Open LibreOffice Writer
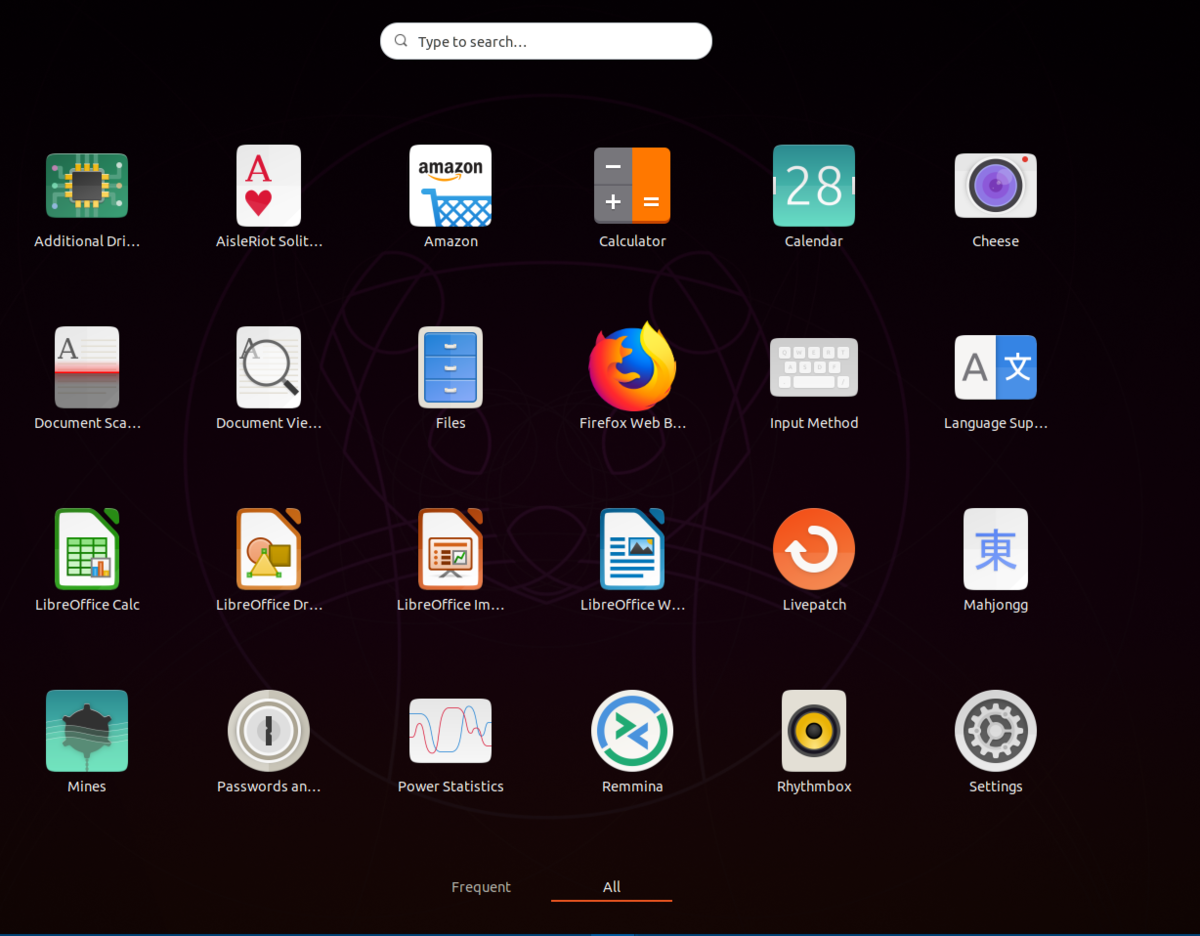The image size is (1200, 936). point(632,549)
